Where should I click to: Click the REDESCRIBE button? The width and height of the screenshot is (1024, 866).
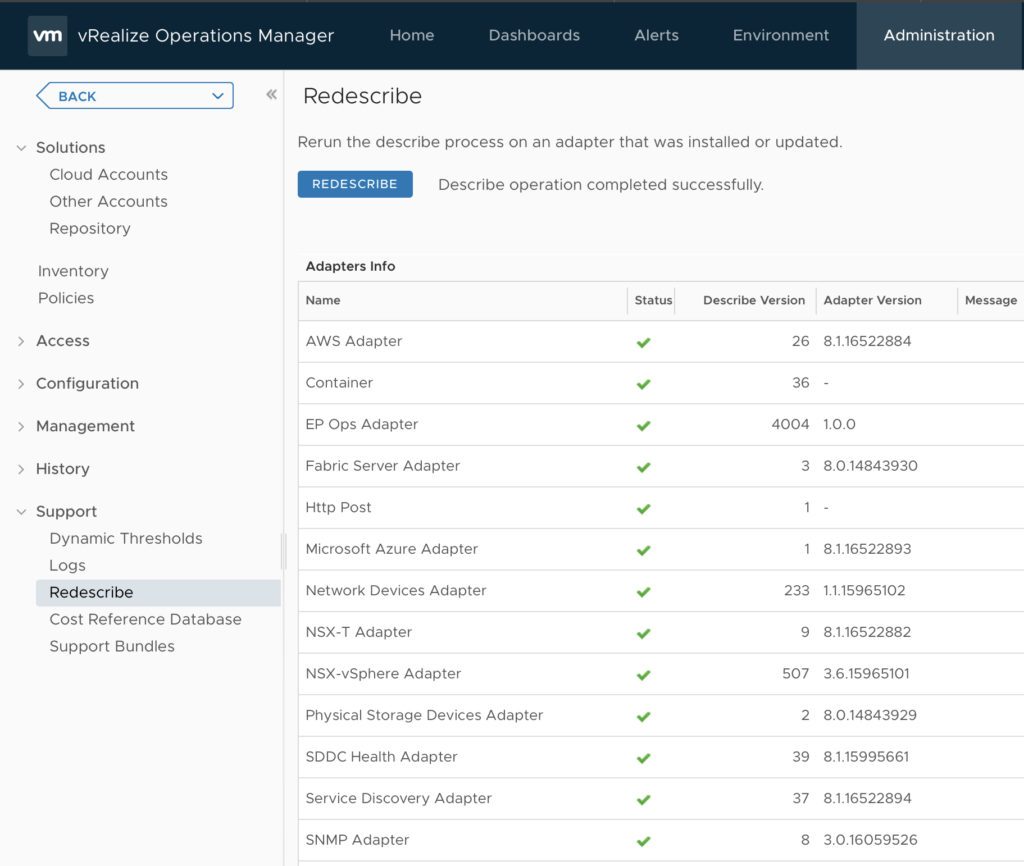click(x=355, y=184)
